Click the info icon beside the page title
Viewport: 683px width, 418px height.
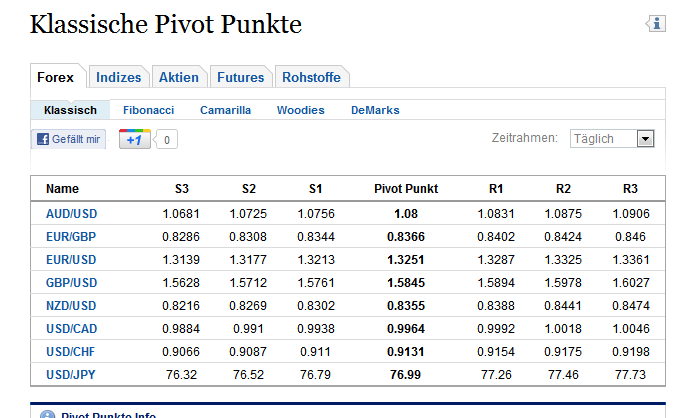click(656, 24)
